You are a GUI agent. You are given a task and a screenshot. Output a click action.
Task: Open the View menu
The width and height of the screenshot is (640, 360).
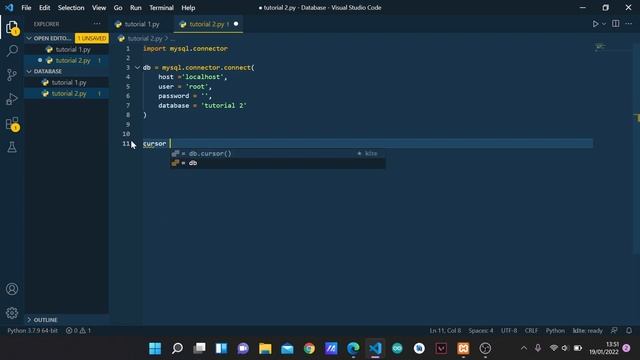tap(99, 8)
